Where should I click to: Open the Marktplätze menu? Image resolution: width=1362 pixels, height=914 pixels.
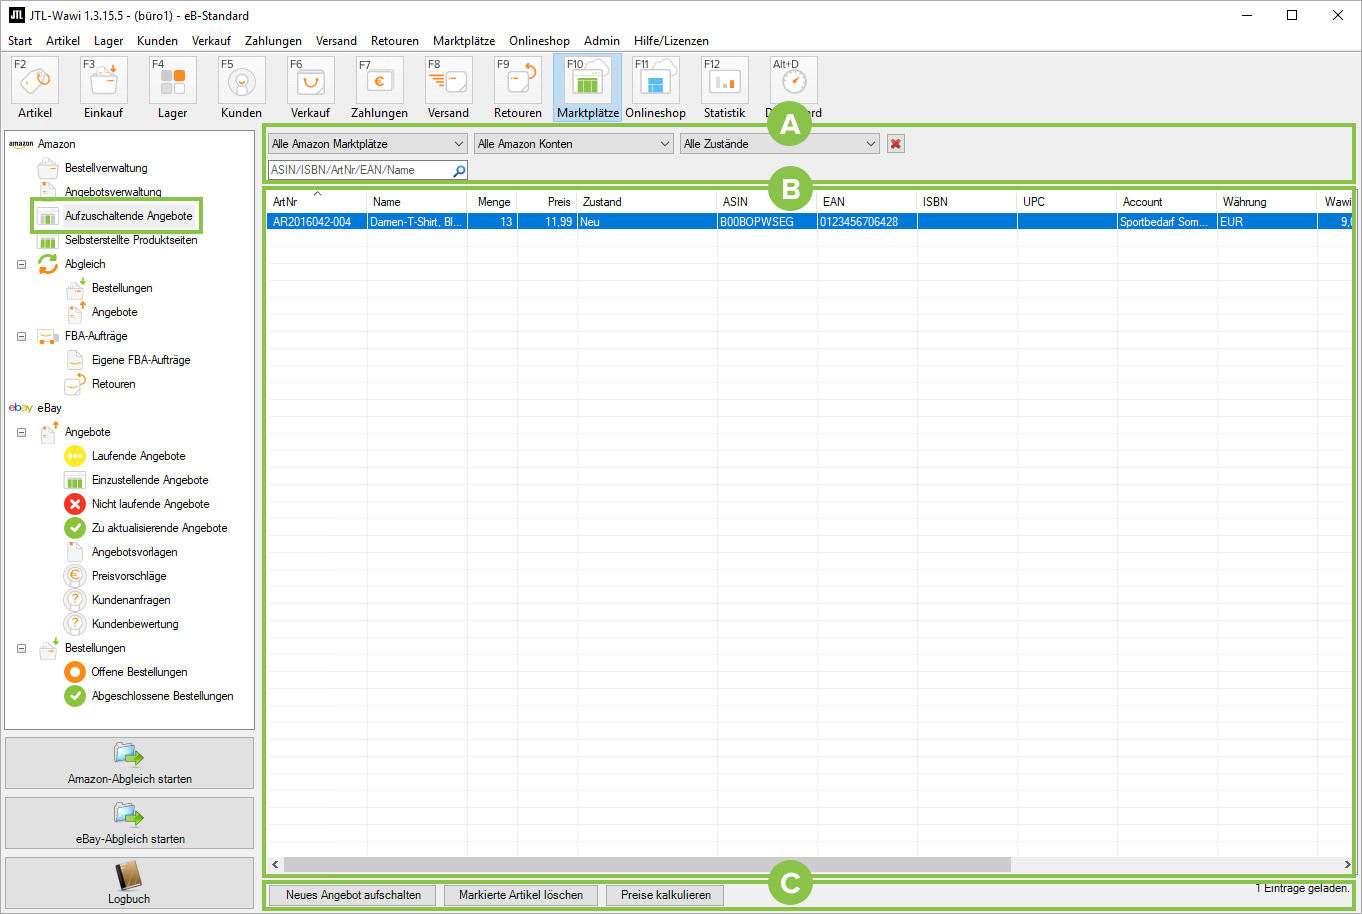[464, 41]
